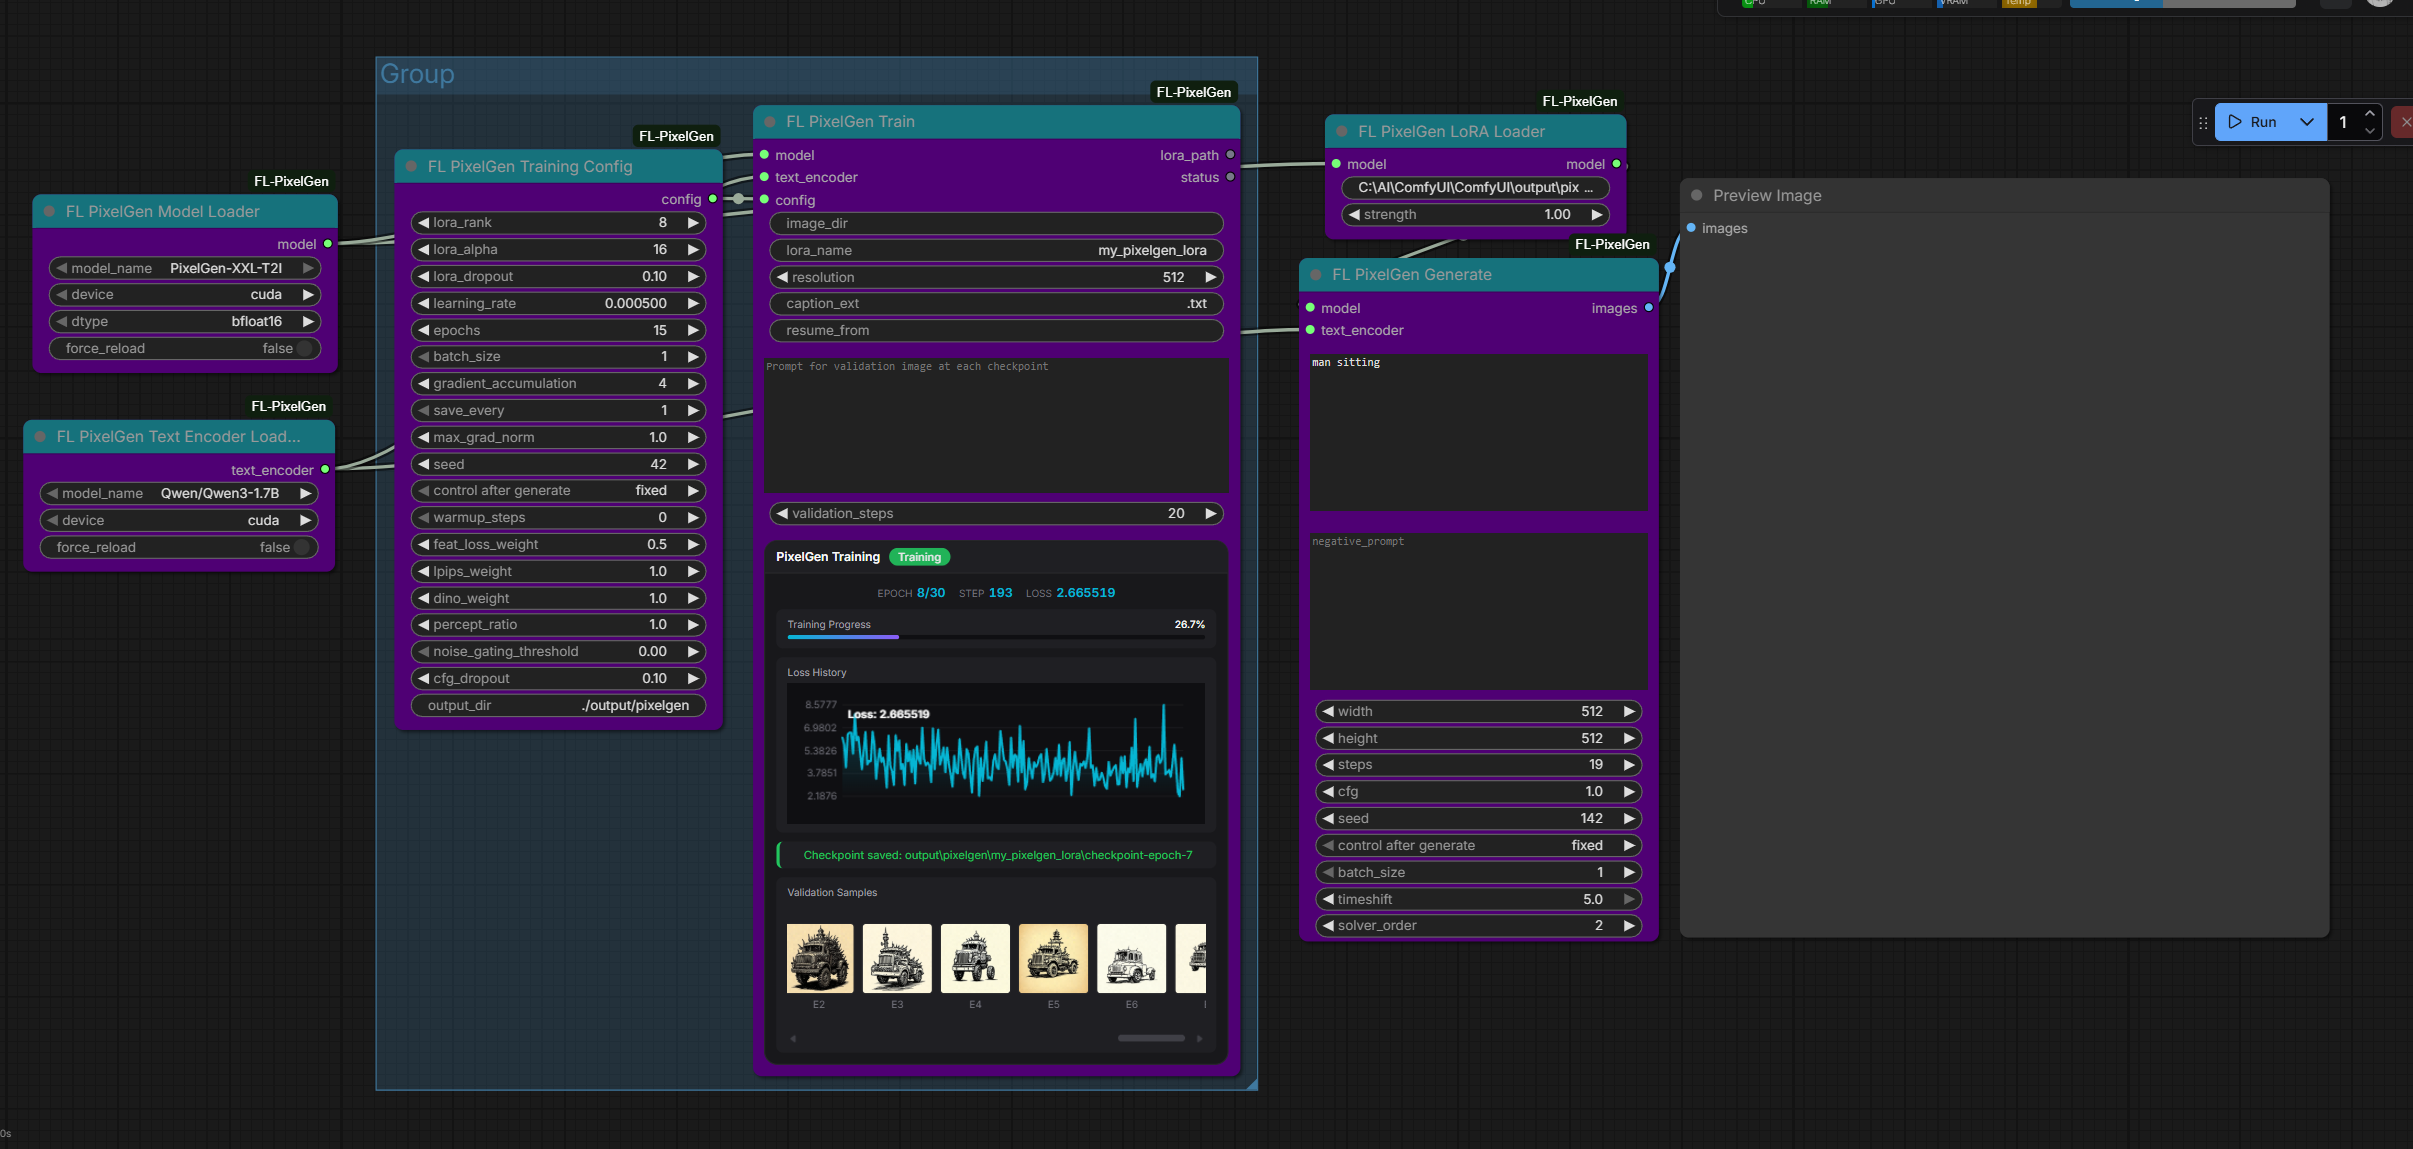
Task: Increase steps in the Generate node
Action: click(x=1629, y=765)
